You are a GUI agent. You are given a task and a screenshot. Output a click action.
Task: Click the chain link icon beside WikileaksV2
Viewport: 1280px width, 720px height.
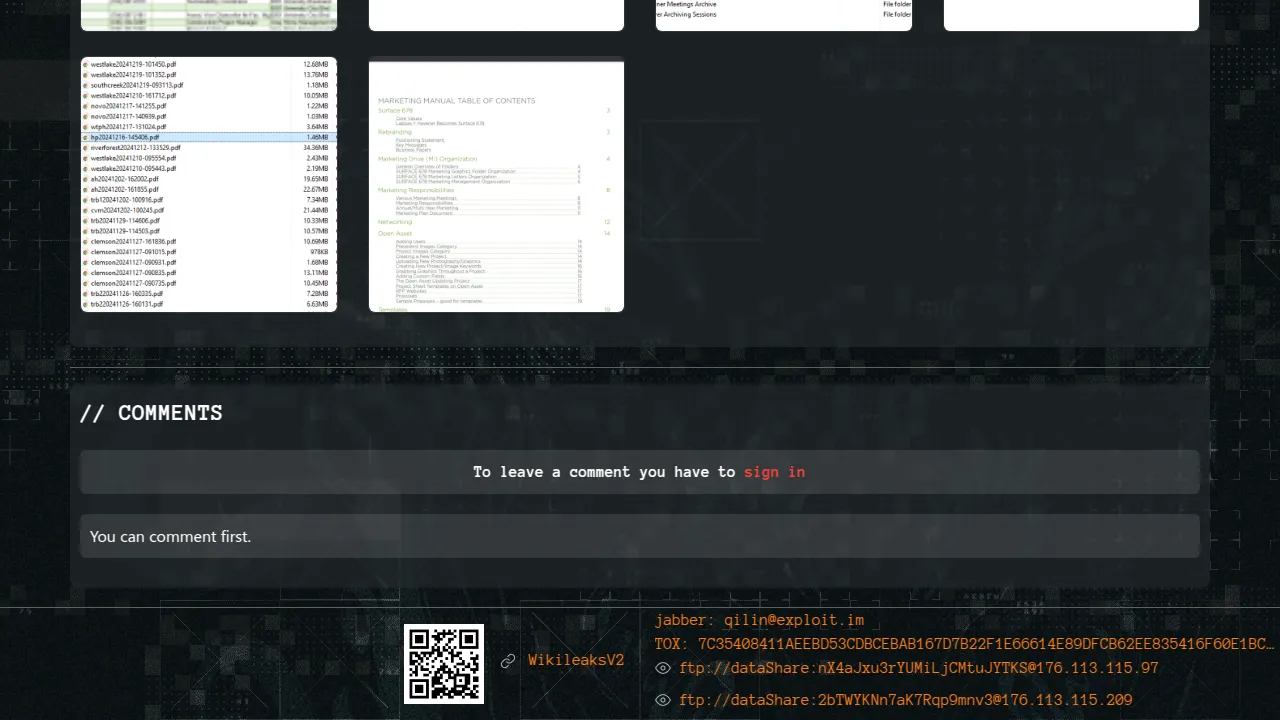(508, 661)
